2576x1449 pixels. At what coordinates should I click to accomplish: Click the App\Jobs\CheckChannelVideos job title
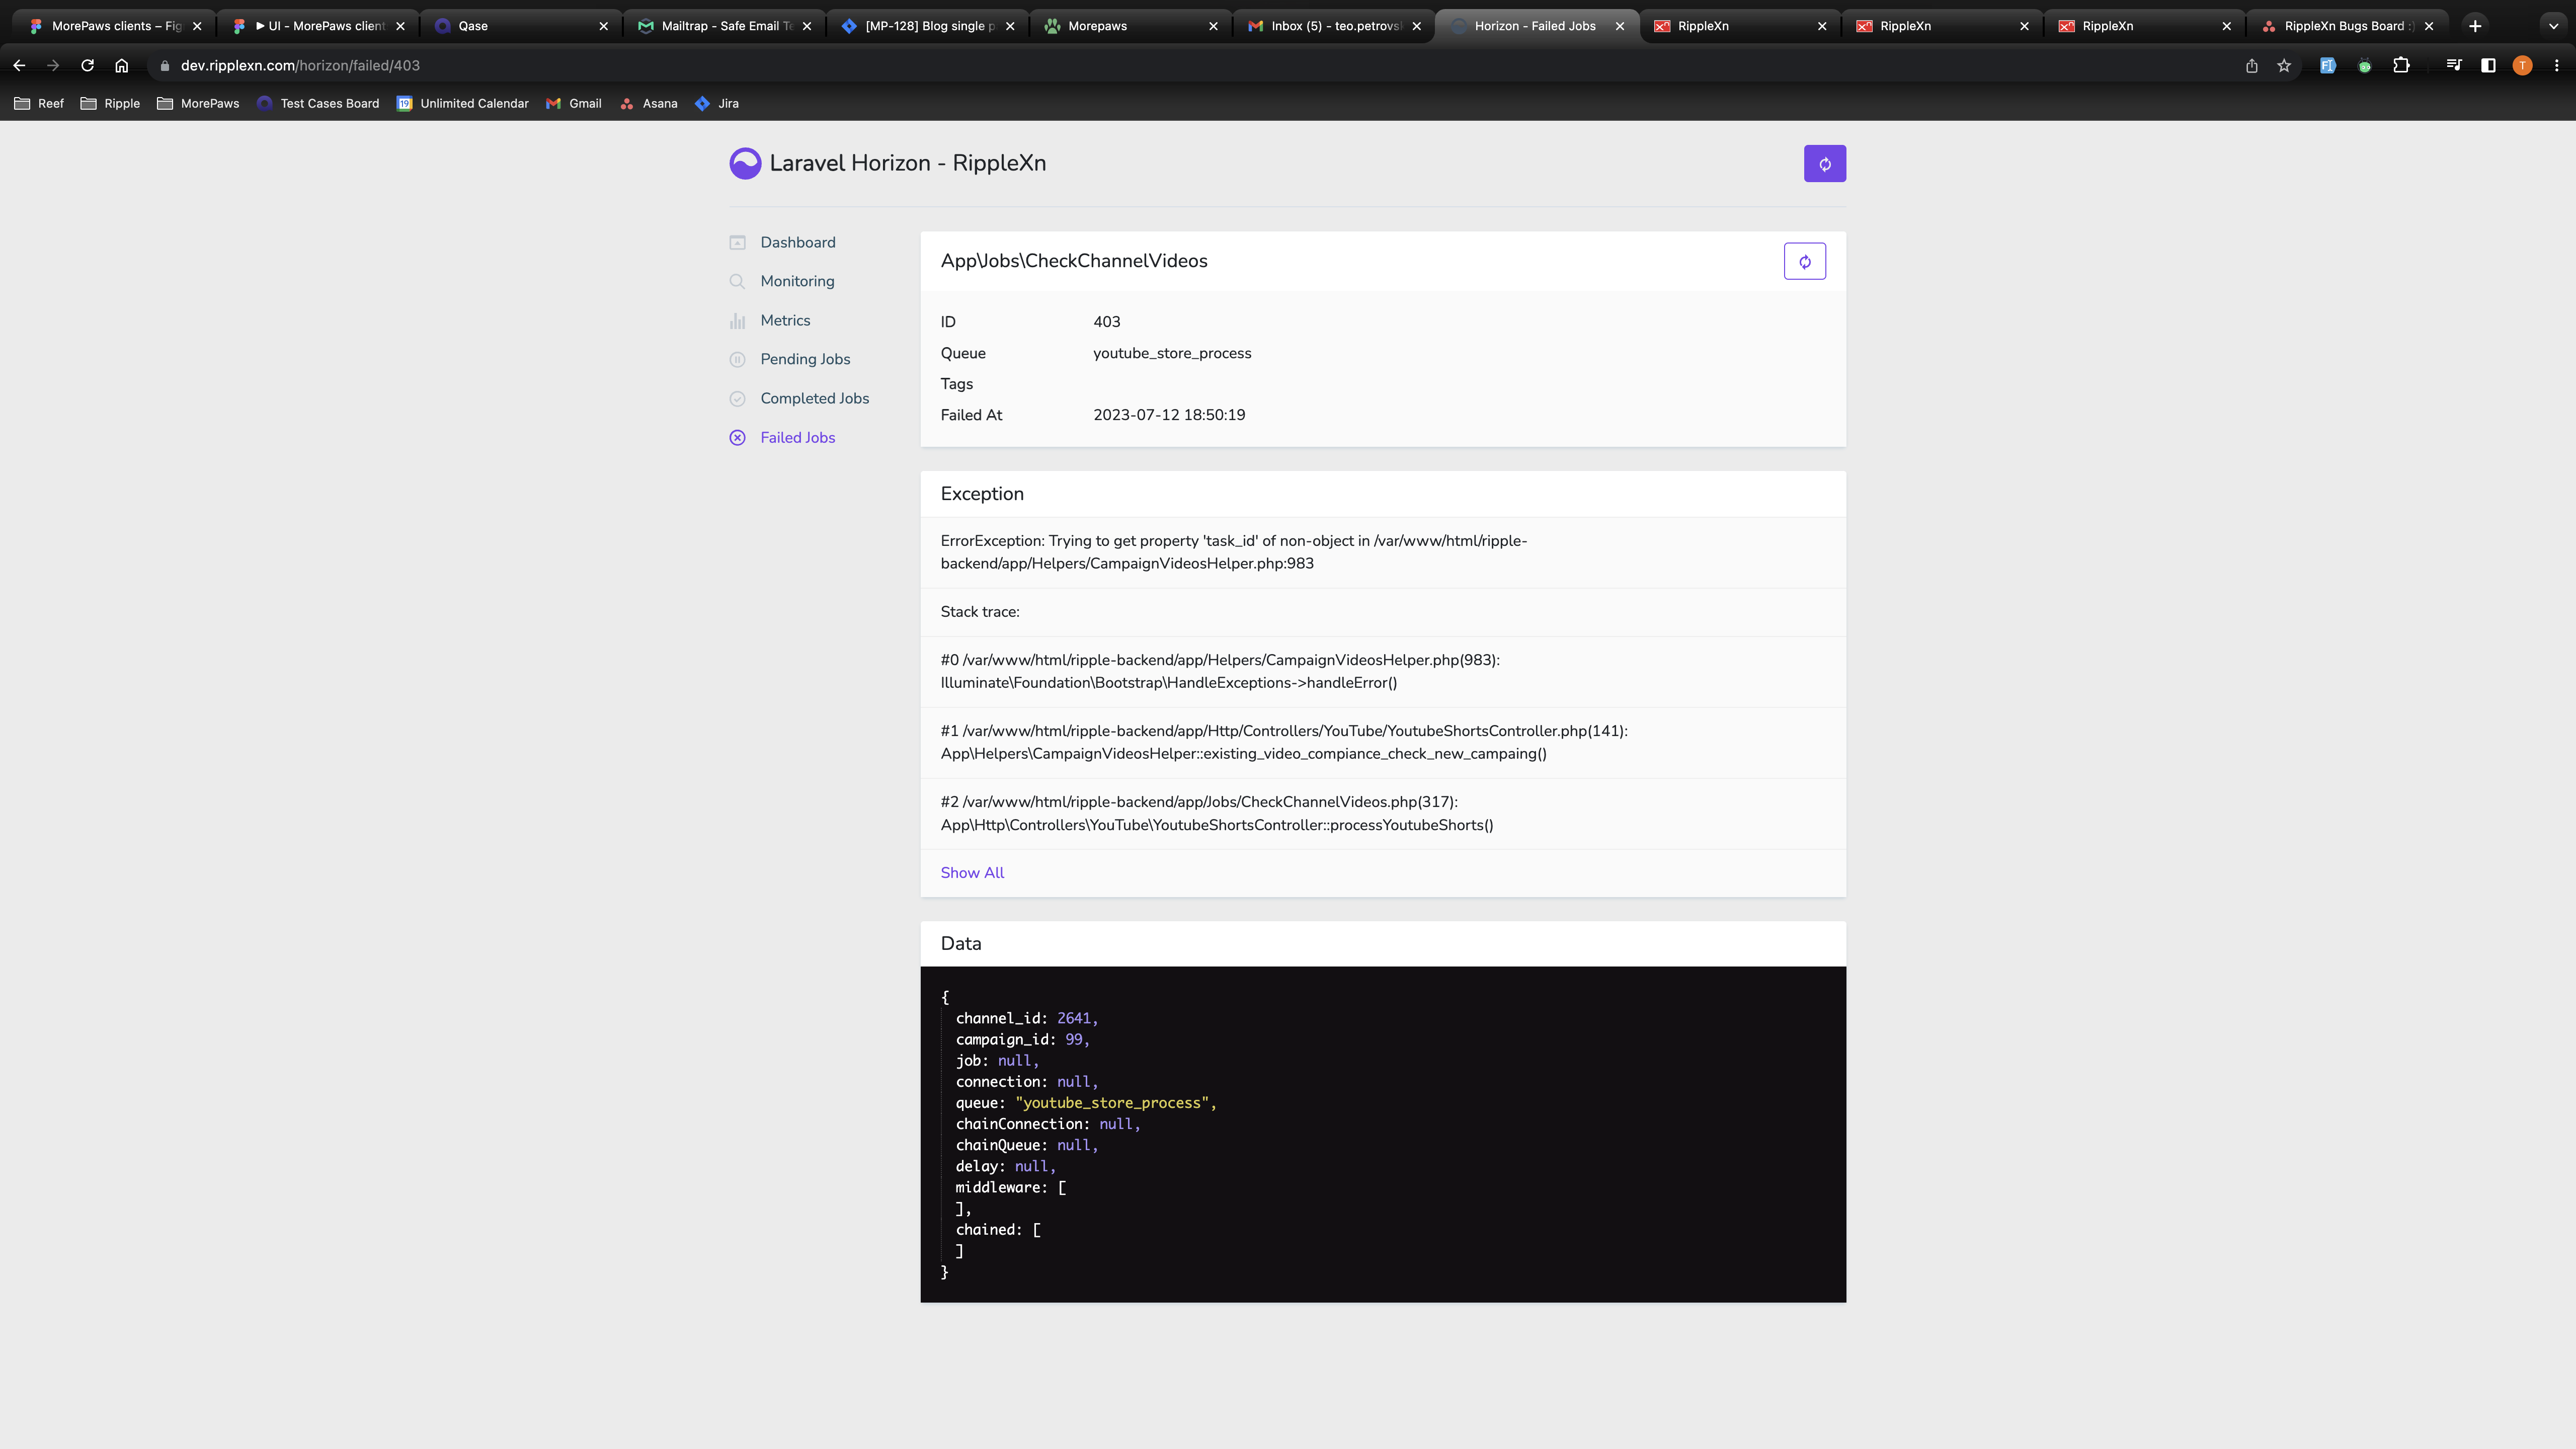[x=1074, y=261]
